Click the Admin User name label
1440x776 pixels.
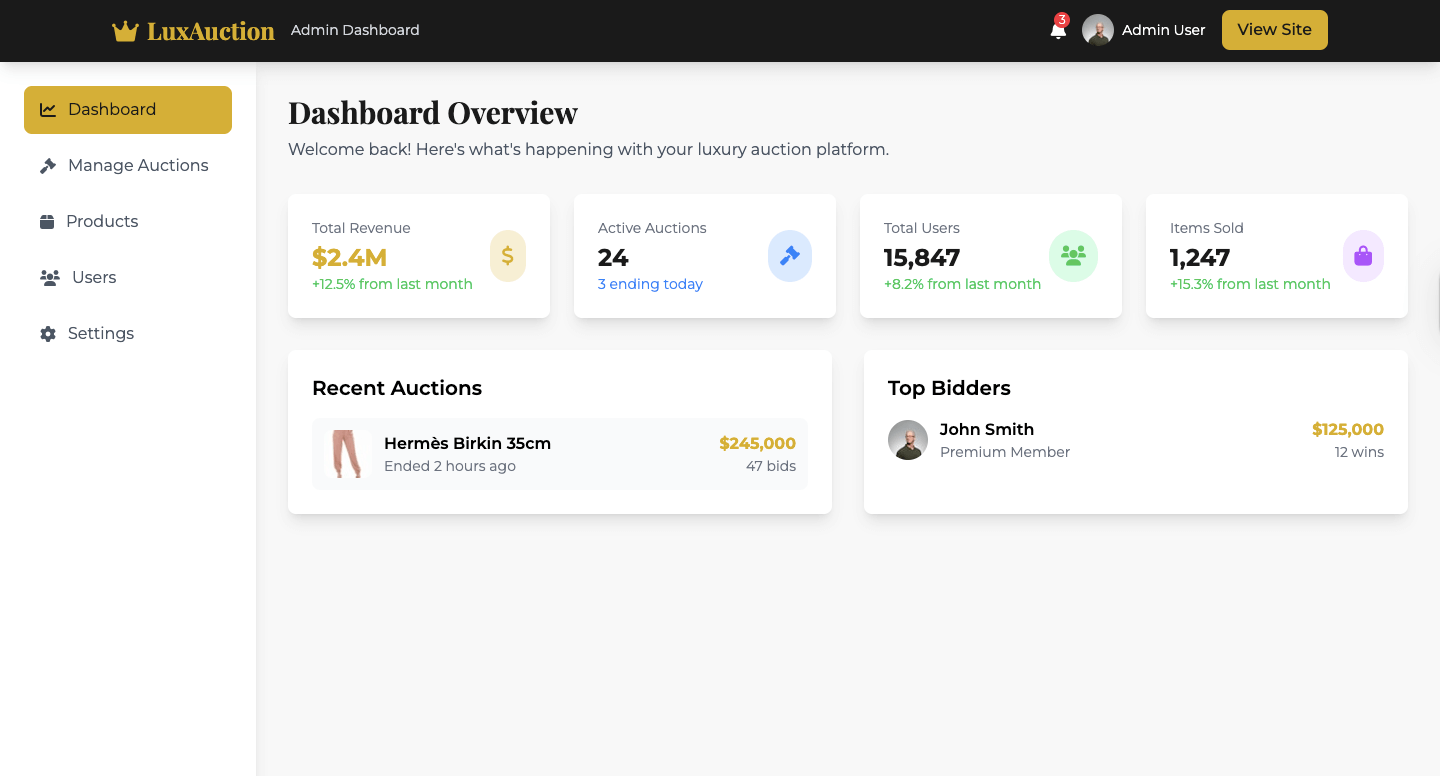click(1163, 30)
